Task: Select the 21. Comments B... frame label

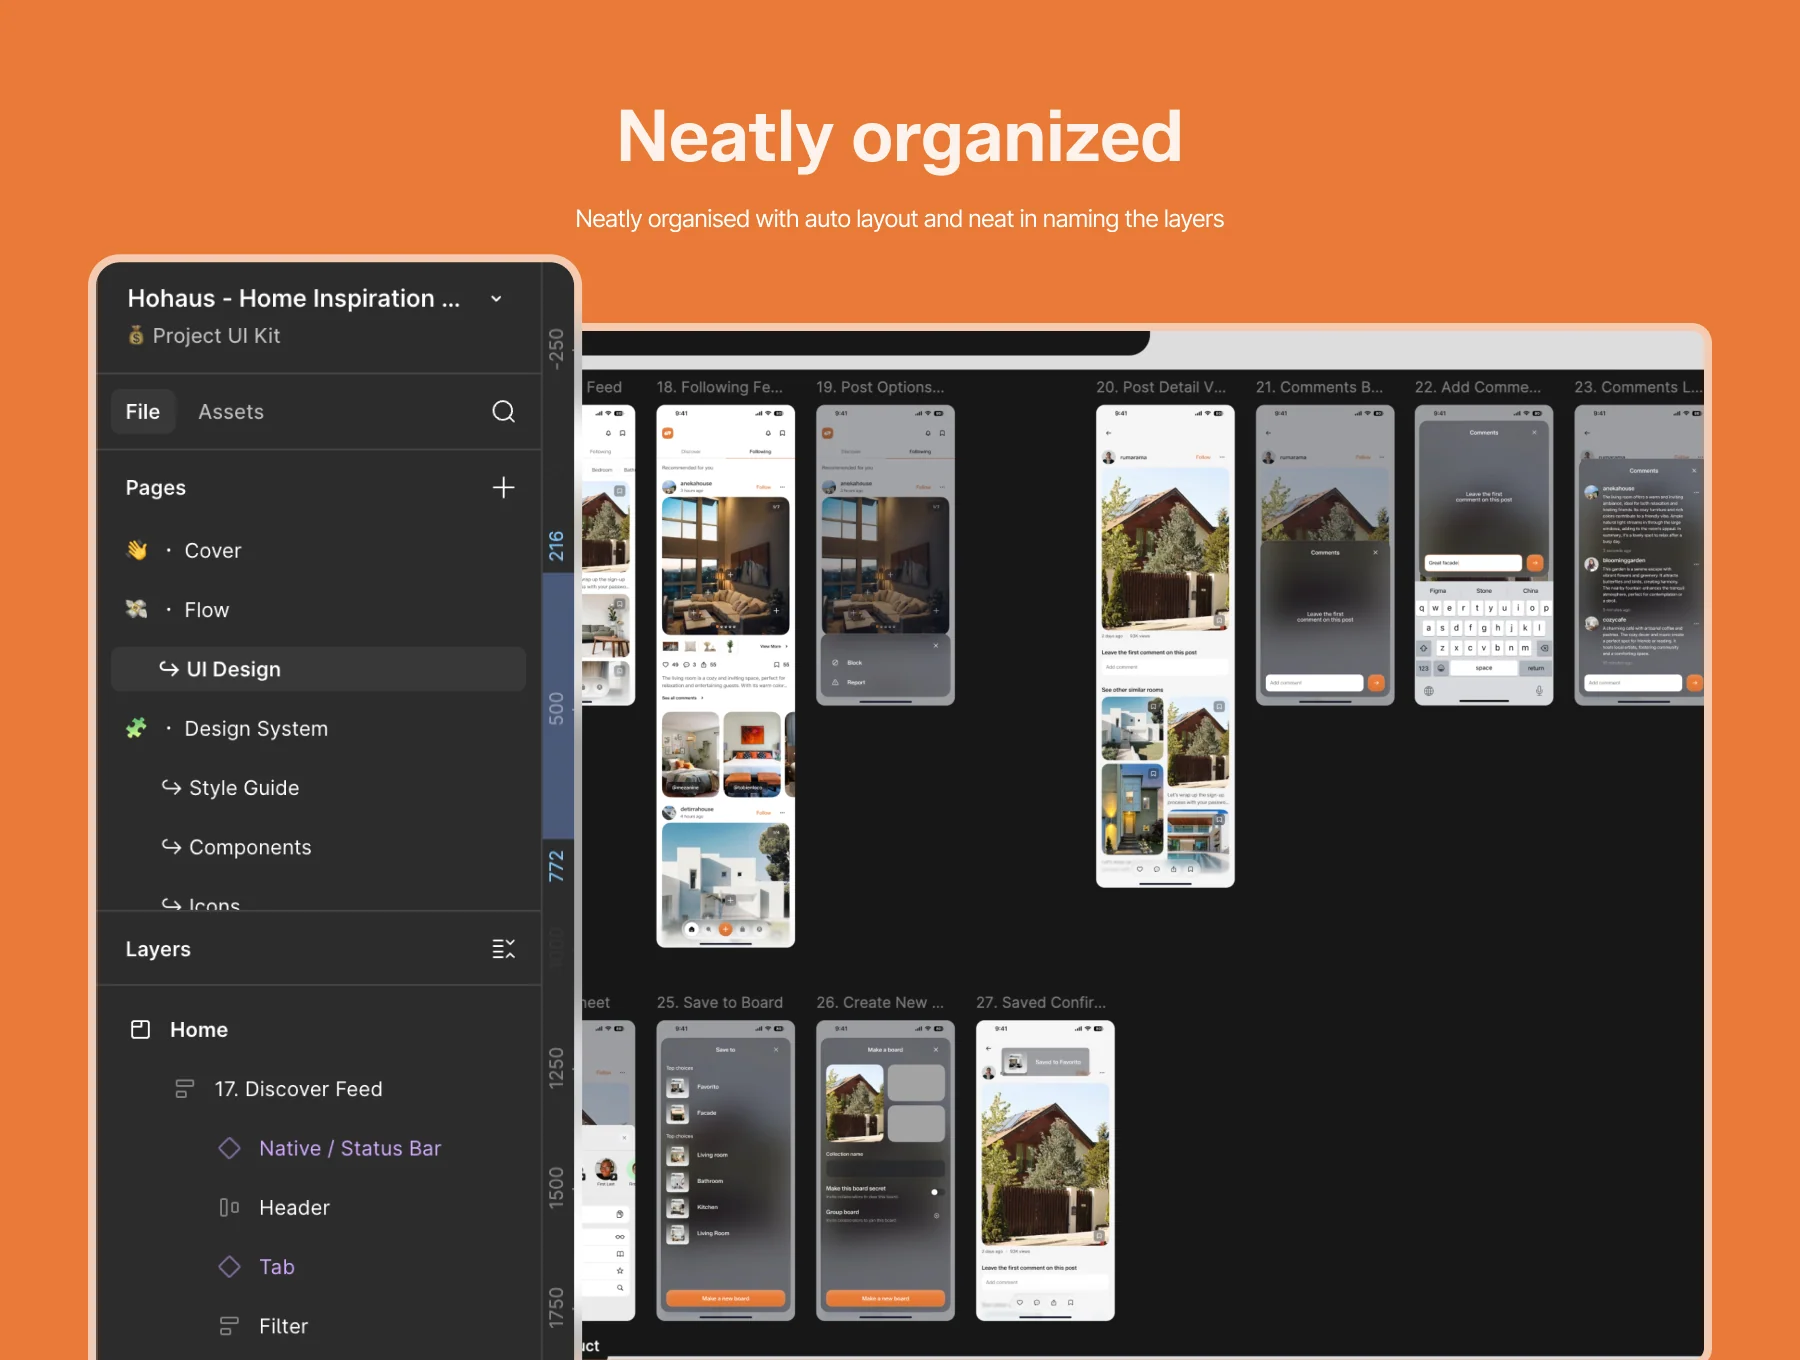Action: click(1320, 387)
